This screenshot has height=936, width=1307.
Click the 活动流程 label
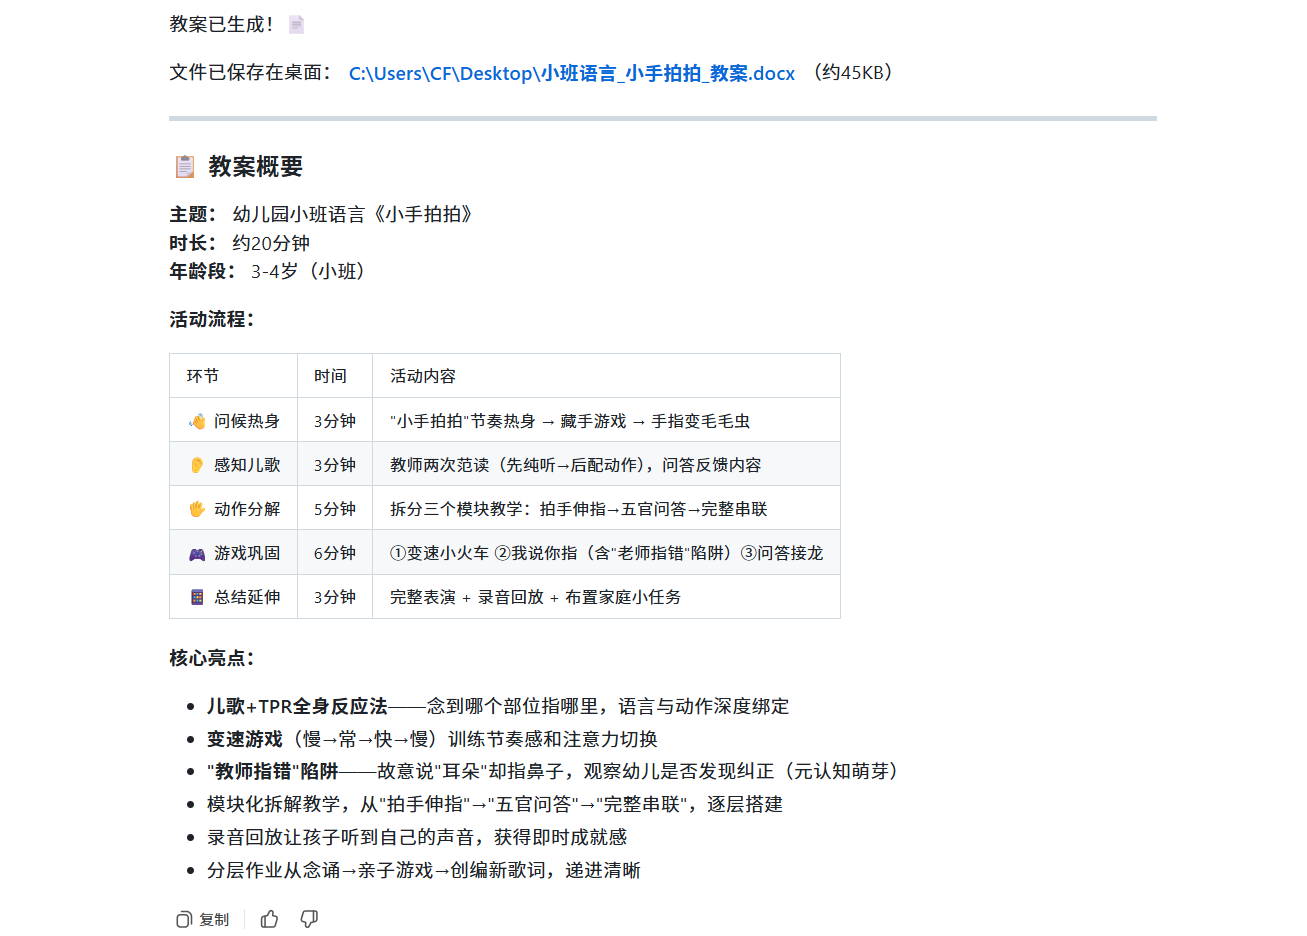[212, 319]
